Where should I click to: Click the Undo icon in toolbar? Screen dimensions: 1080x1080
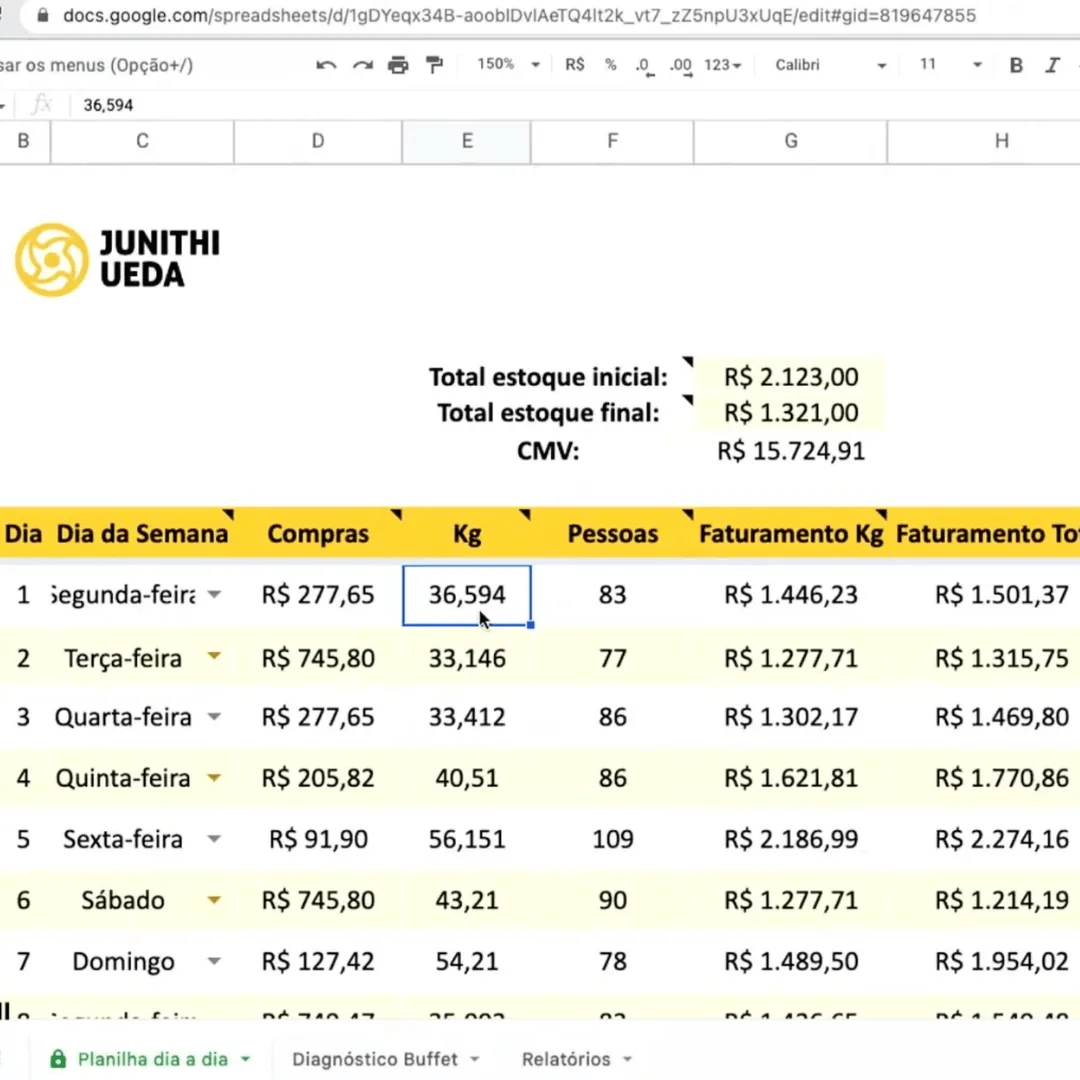(x=326, y=65)
